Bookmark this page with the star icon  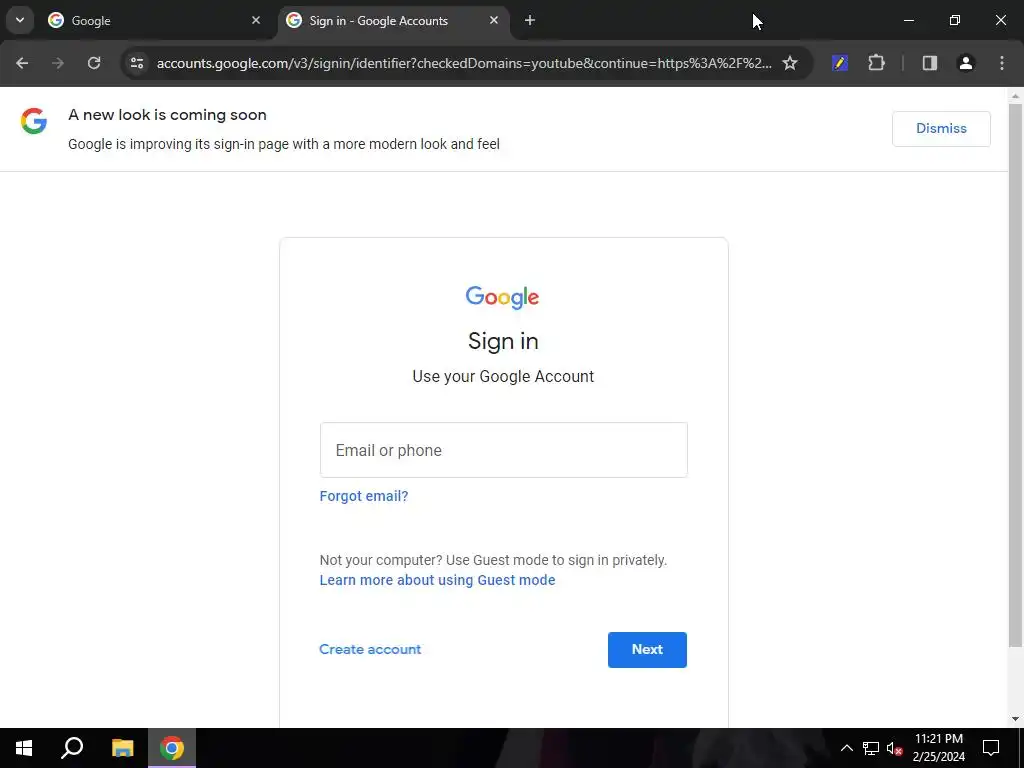(x=790, y=63)
